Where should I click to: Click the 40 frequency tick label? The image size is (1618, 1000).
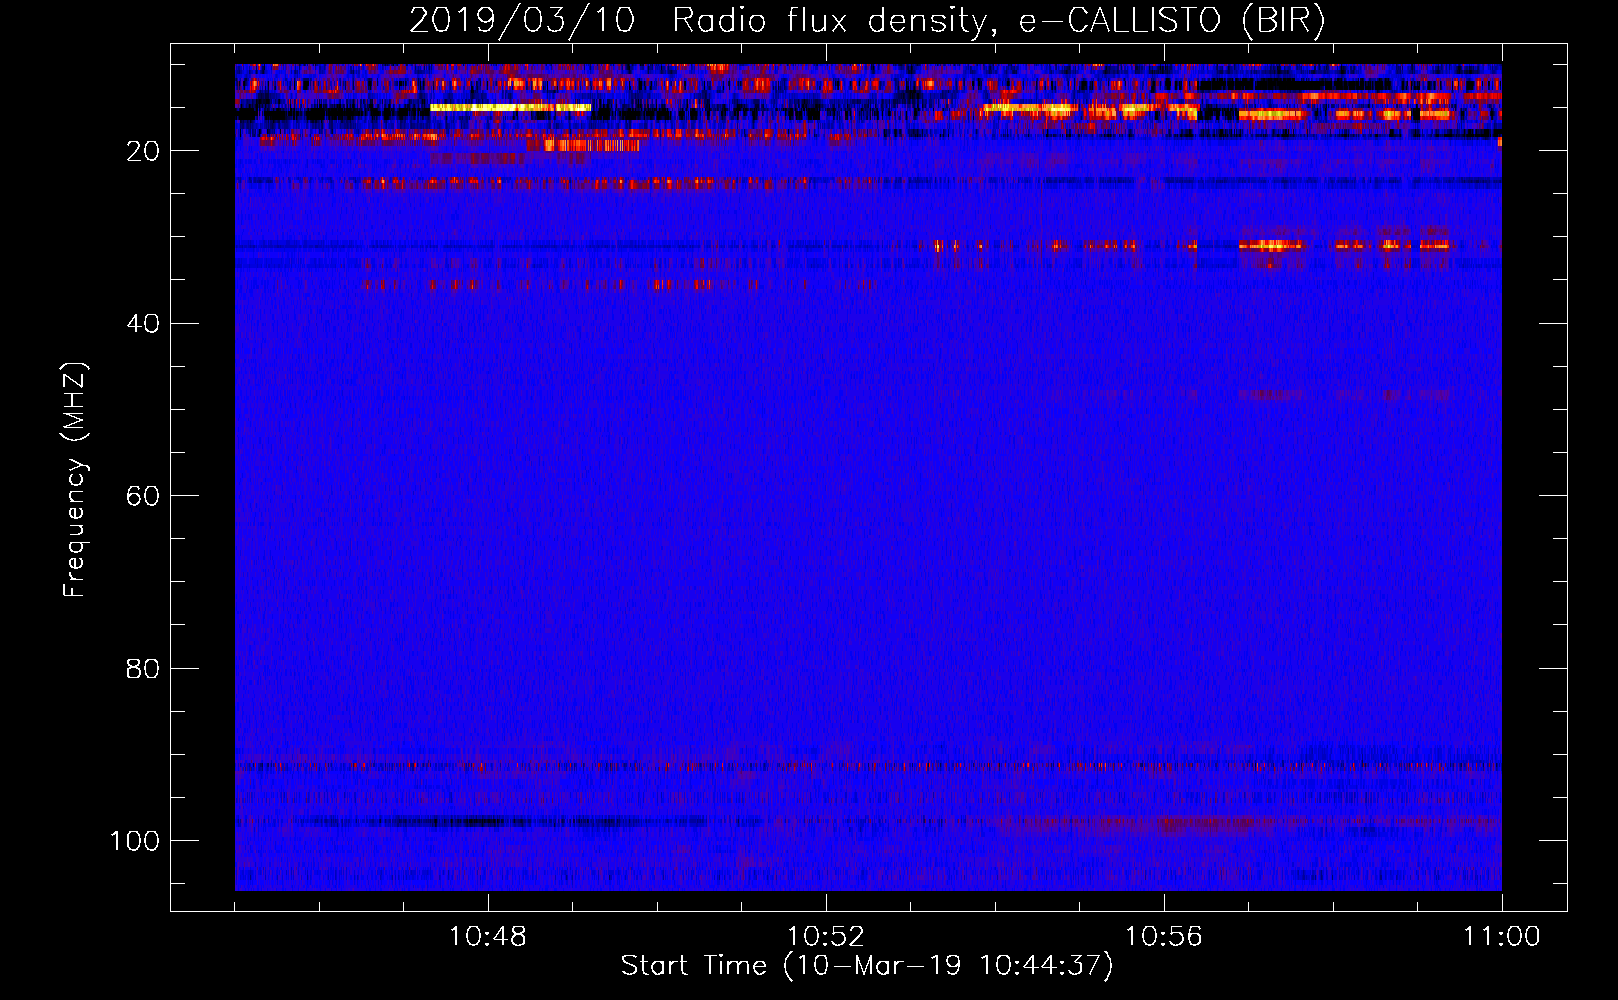(x=143, y=324)
